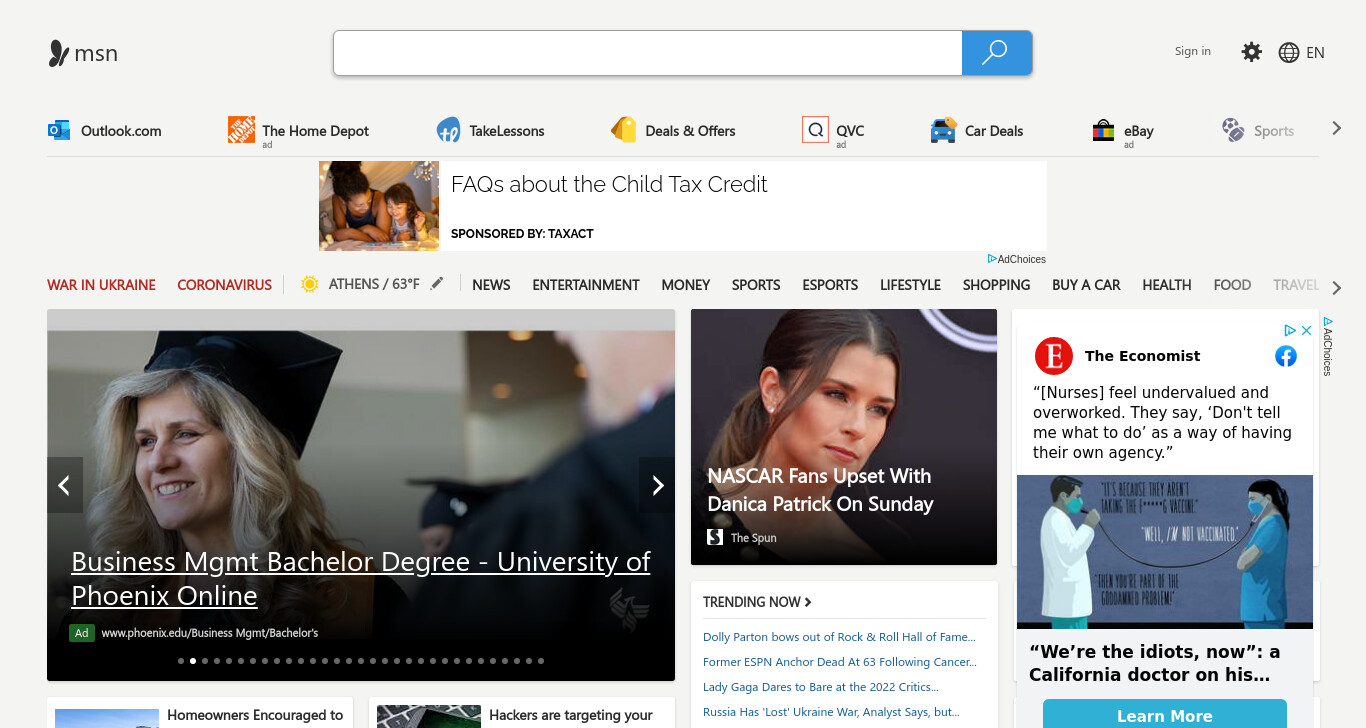Select the SHOPPING category
The height and width of the screenshot is (728, 1366).
(996, 285)
